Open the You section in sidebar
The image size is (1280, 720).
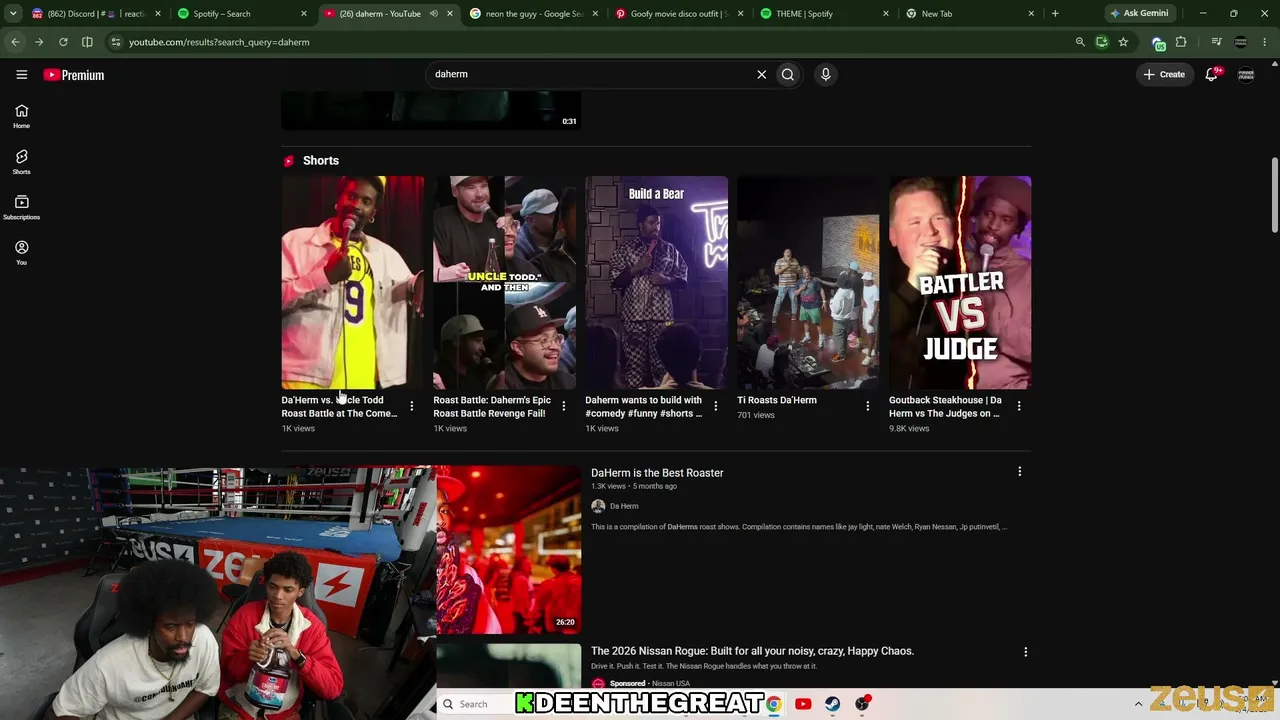21,253
